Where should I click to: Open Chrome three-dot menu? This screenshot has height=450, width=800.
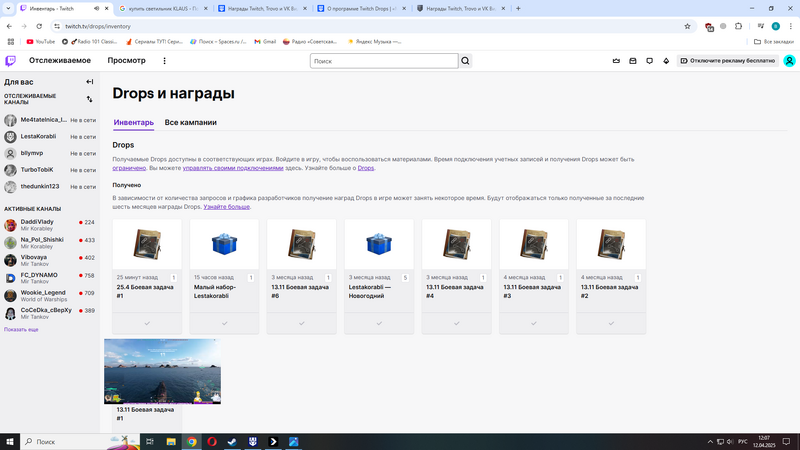point(791,26)
